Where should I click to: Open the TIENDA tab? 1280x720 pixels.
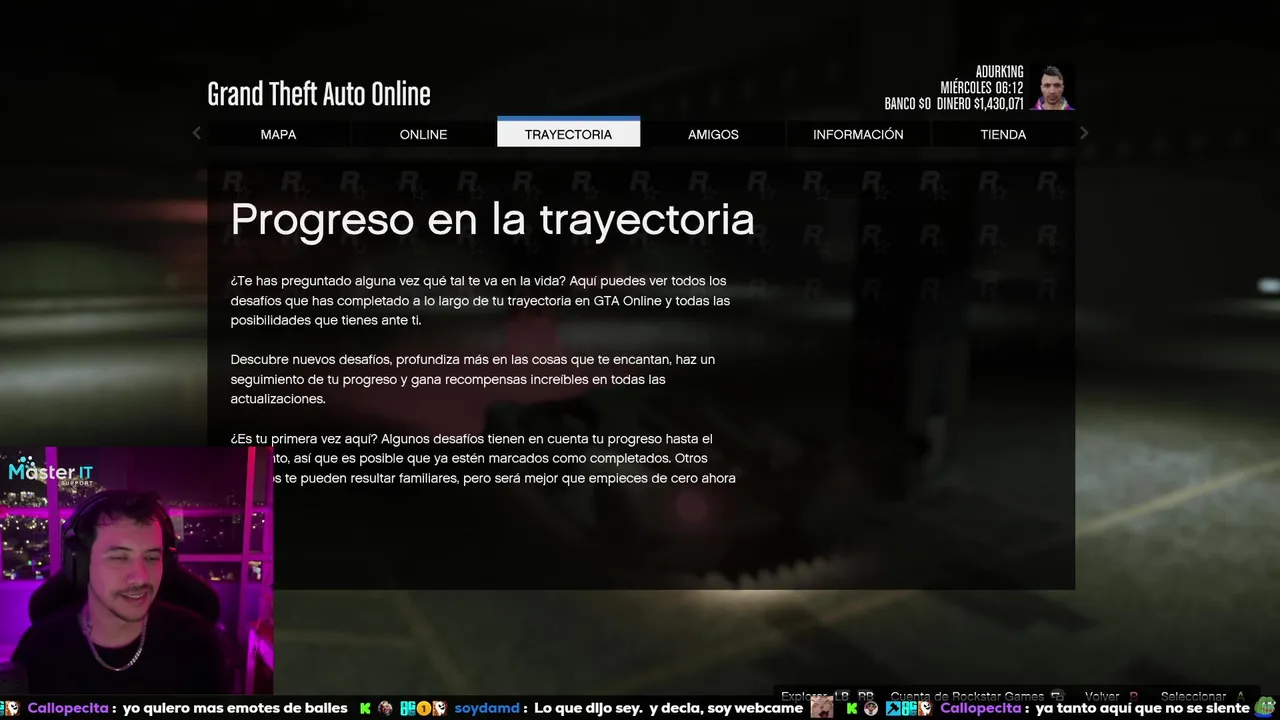[x=1003, y=134]
